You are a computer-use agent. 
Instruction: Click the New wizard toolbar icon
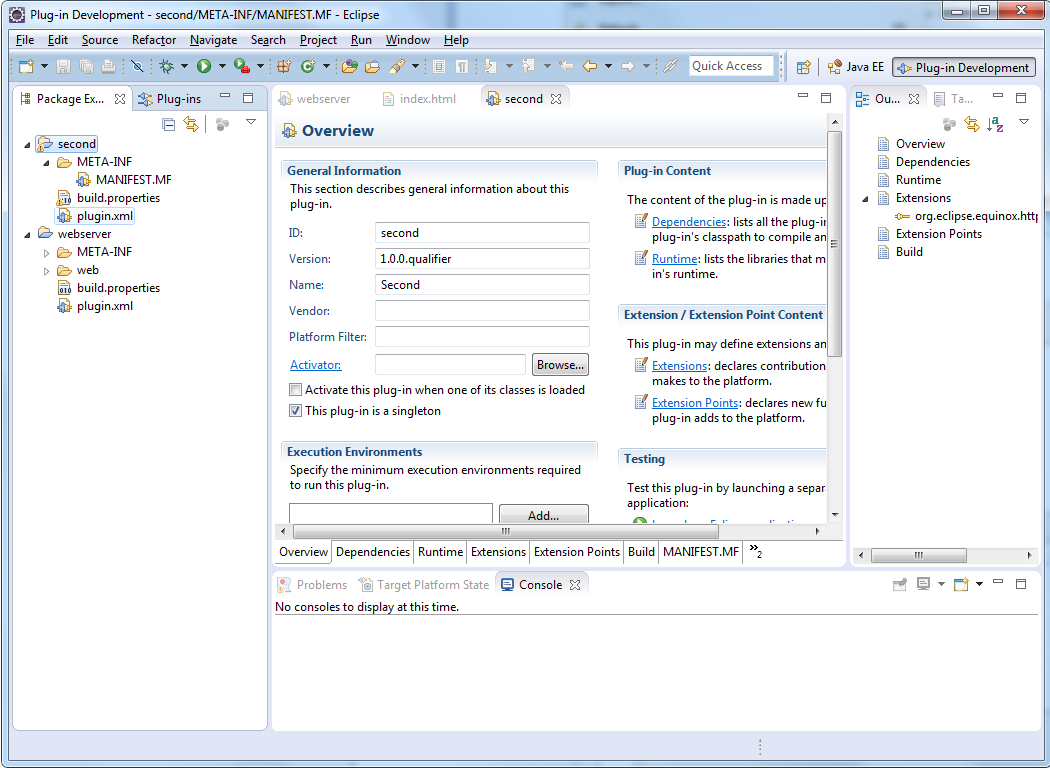(x=26, y=66)
